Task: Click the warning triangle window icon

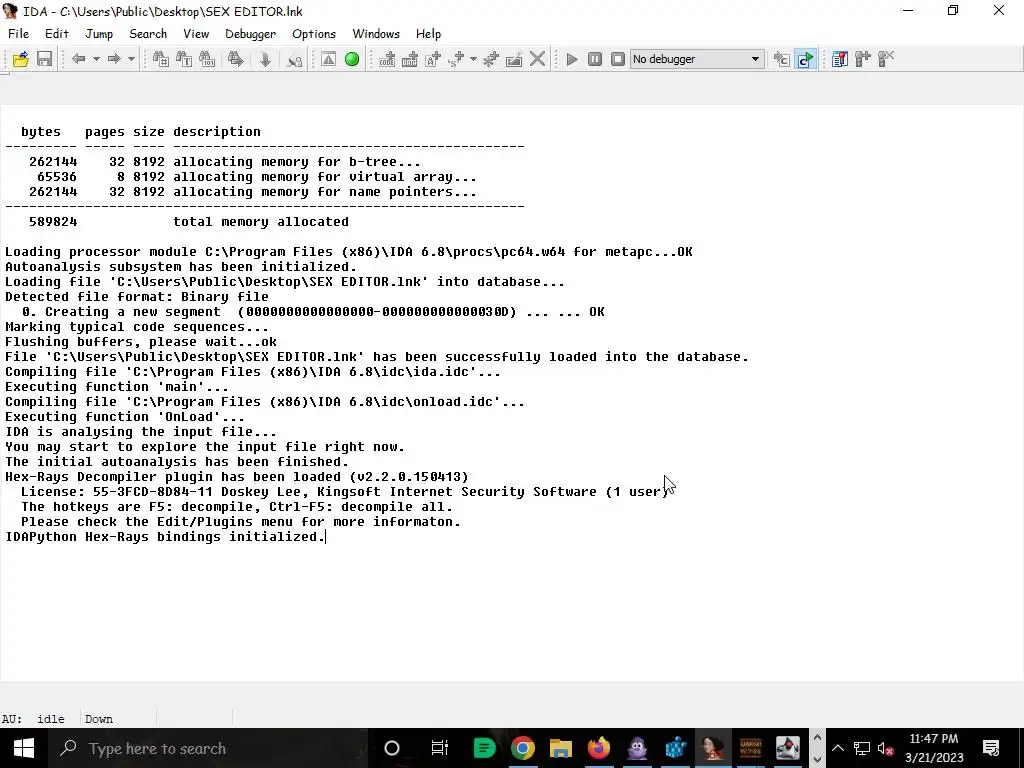Action: pos(328,59)
